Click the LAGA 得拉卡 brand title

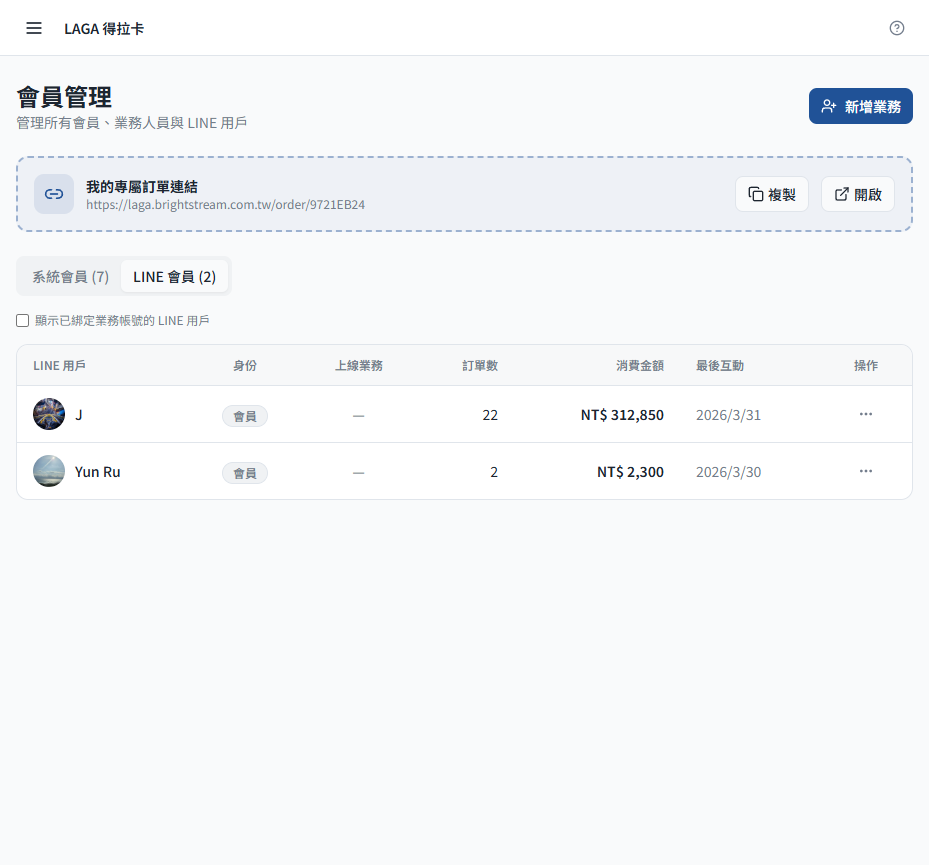pos(104,28)
